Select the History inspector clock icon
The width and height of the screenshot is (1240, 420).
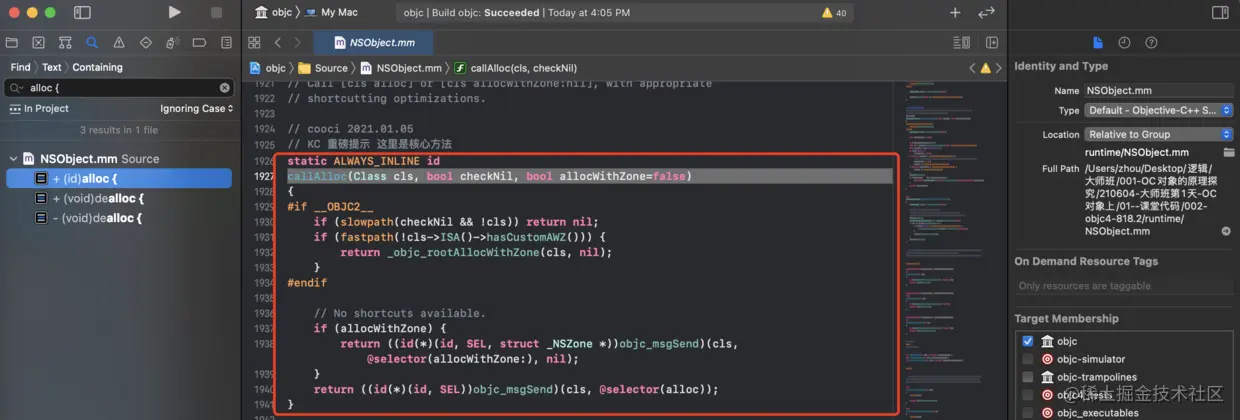[1124, 43]
